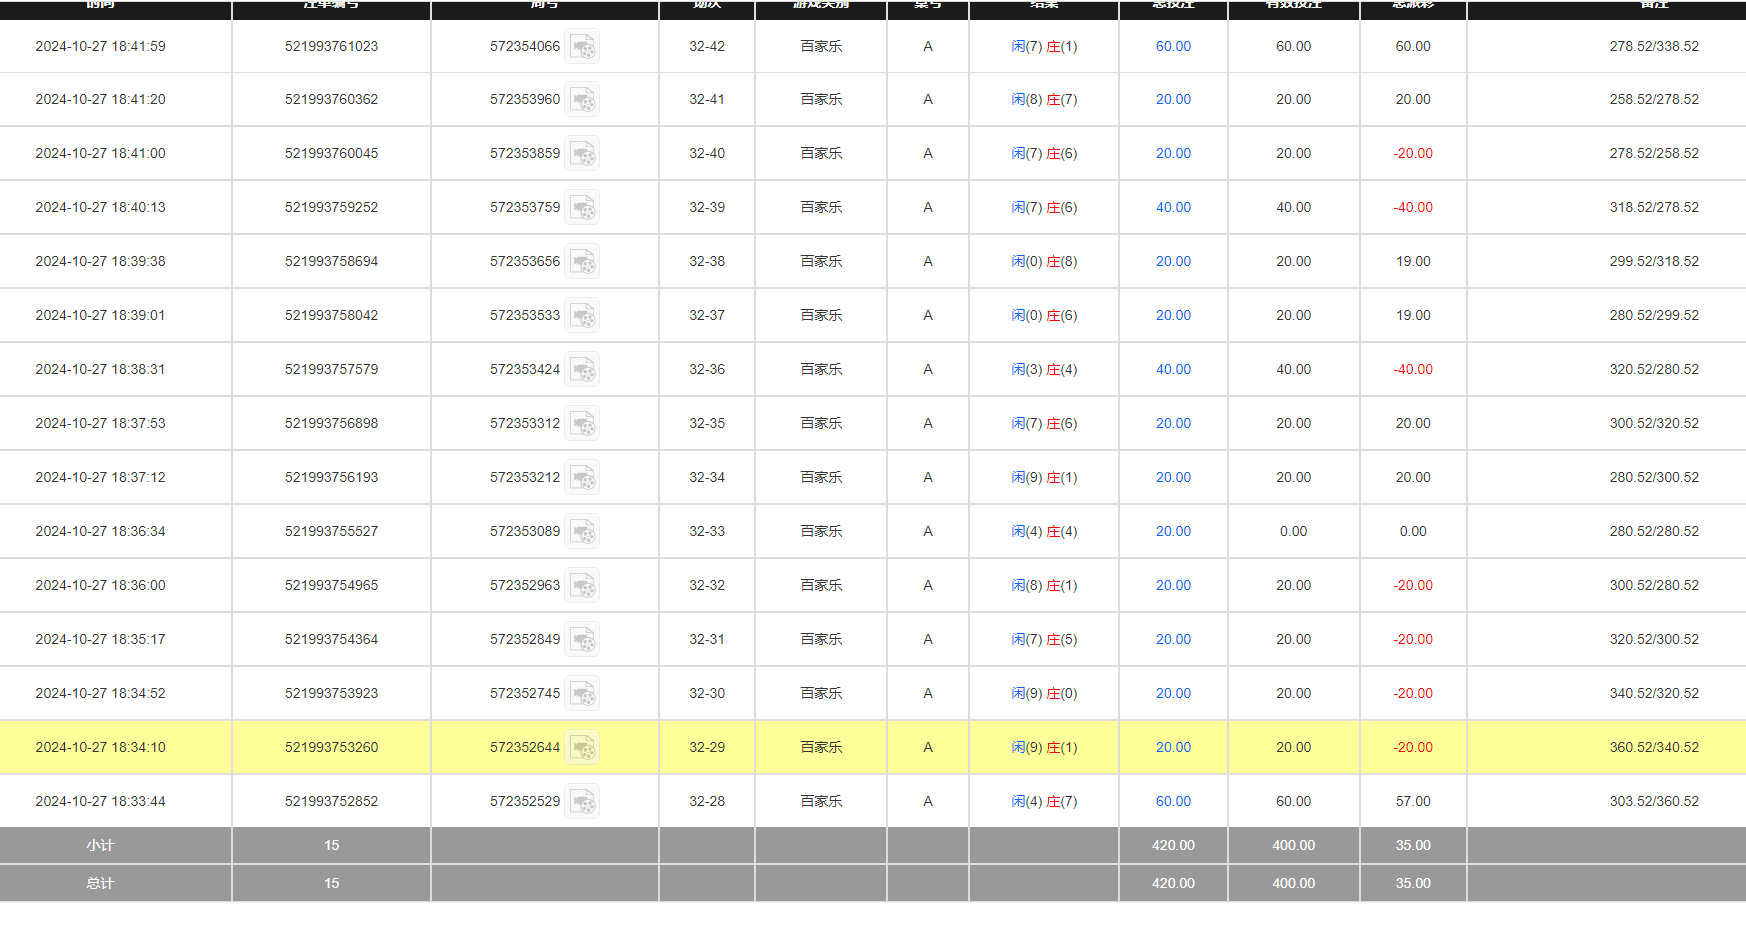This screenshot has height=926, width=1746.
Task: Click the video icon next to 572353960
Action: [582, 100]
